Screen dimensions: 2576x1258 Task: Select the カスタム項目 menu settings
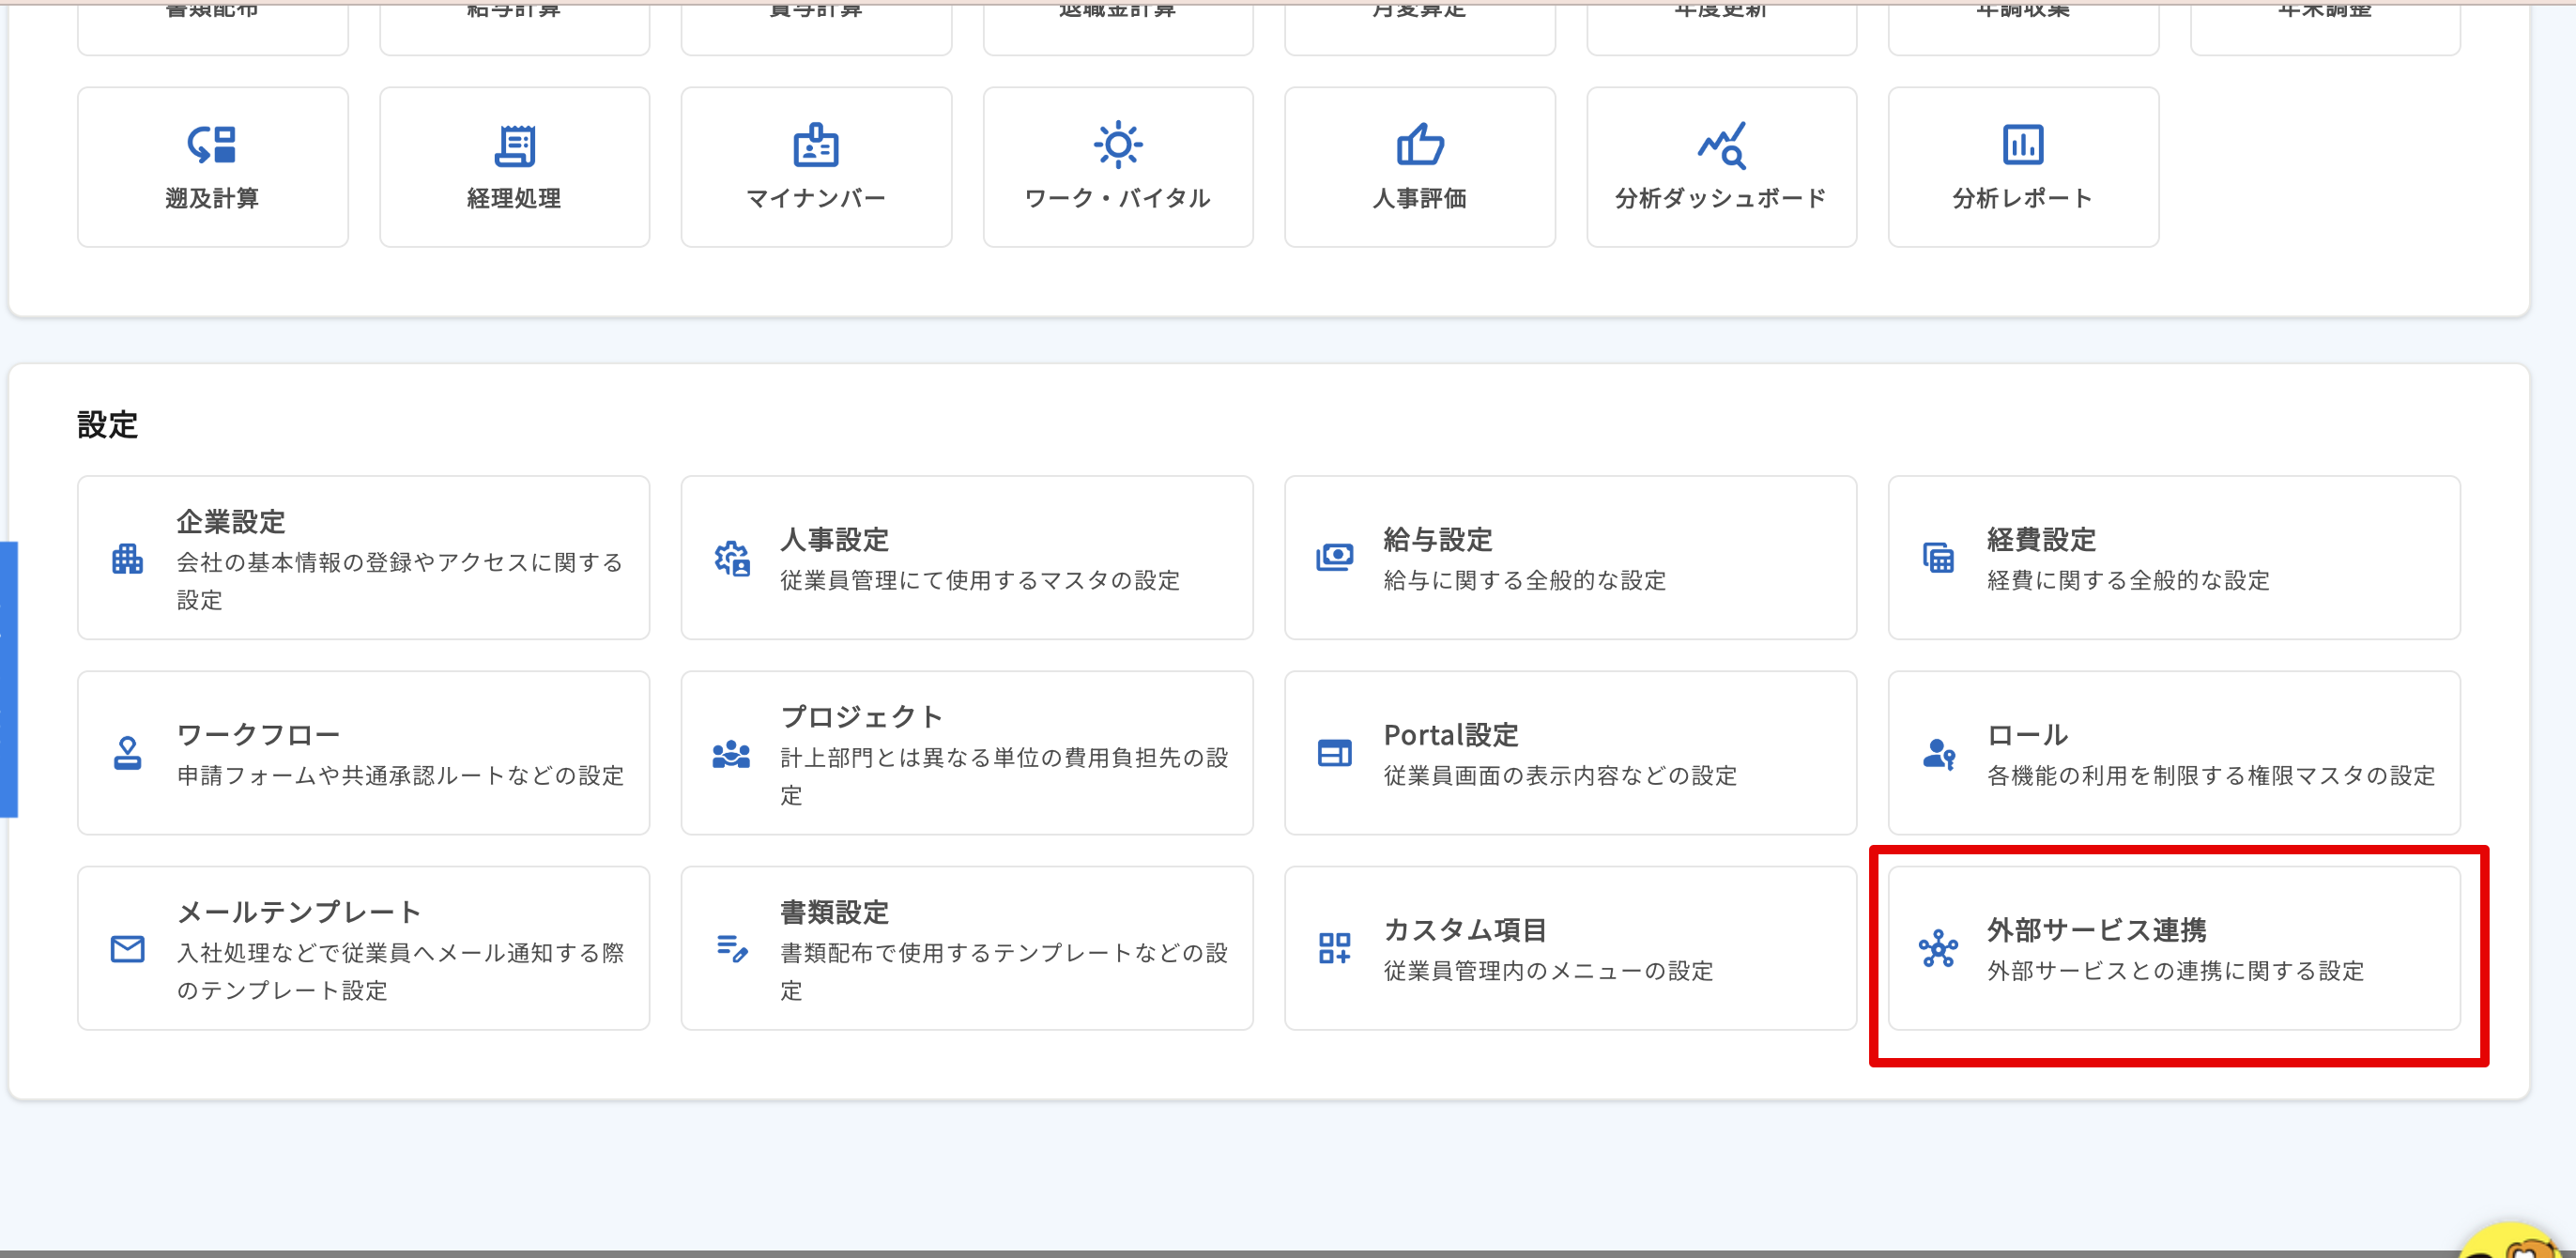(1569, 949)
